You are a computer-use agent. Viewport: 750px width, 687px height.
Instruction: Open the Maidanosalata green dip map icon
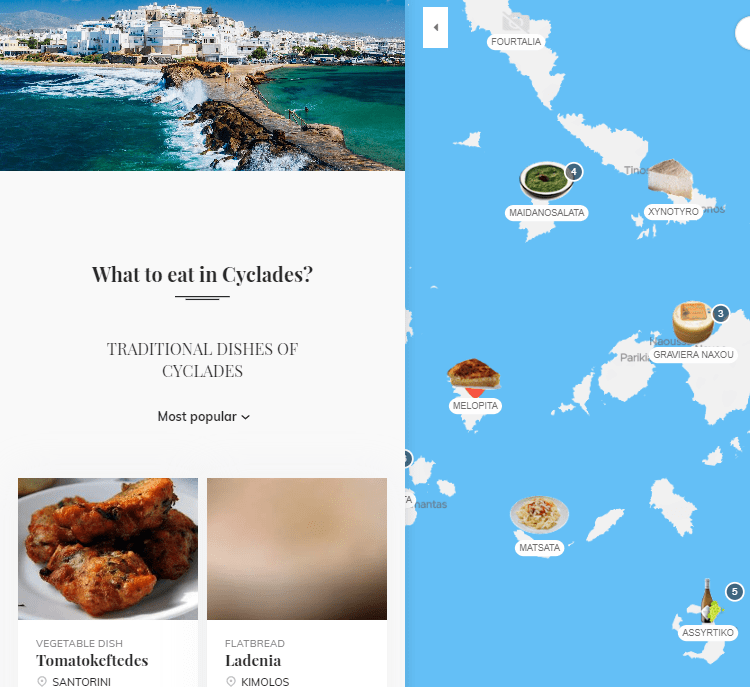point(546,180)
